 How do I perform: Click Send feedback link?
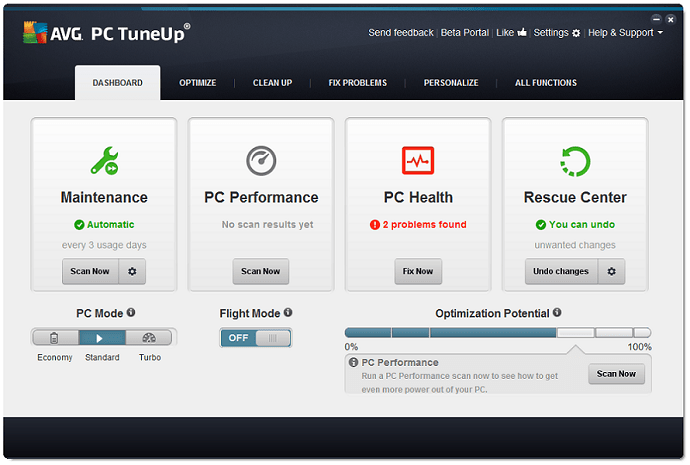coord(401,33)
